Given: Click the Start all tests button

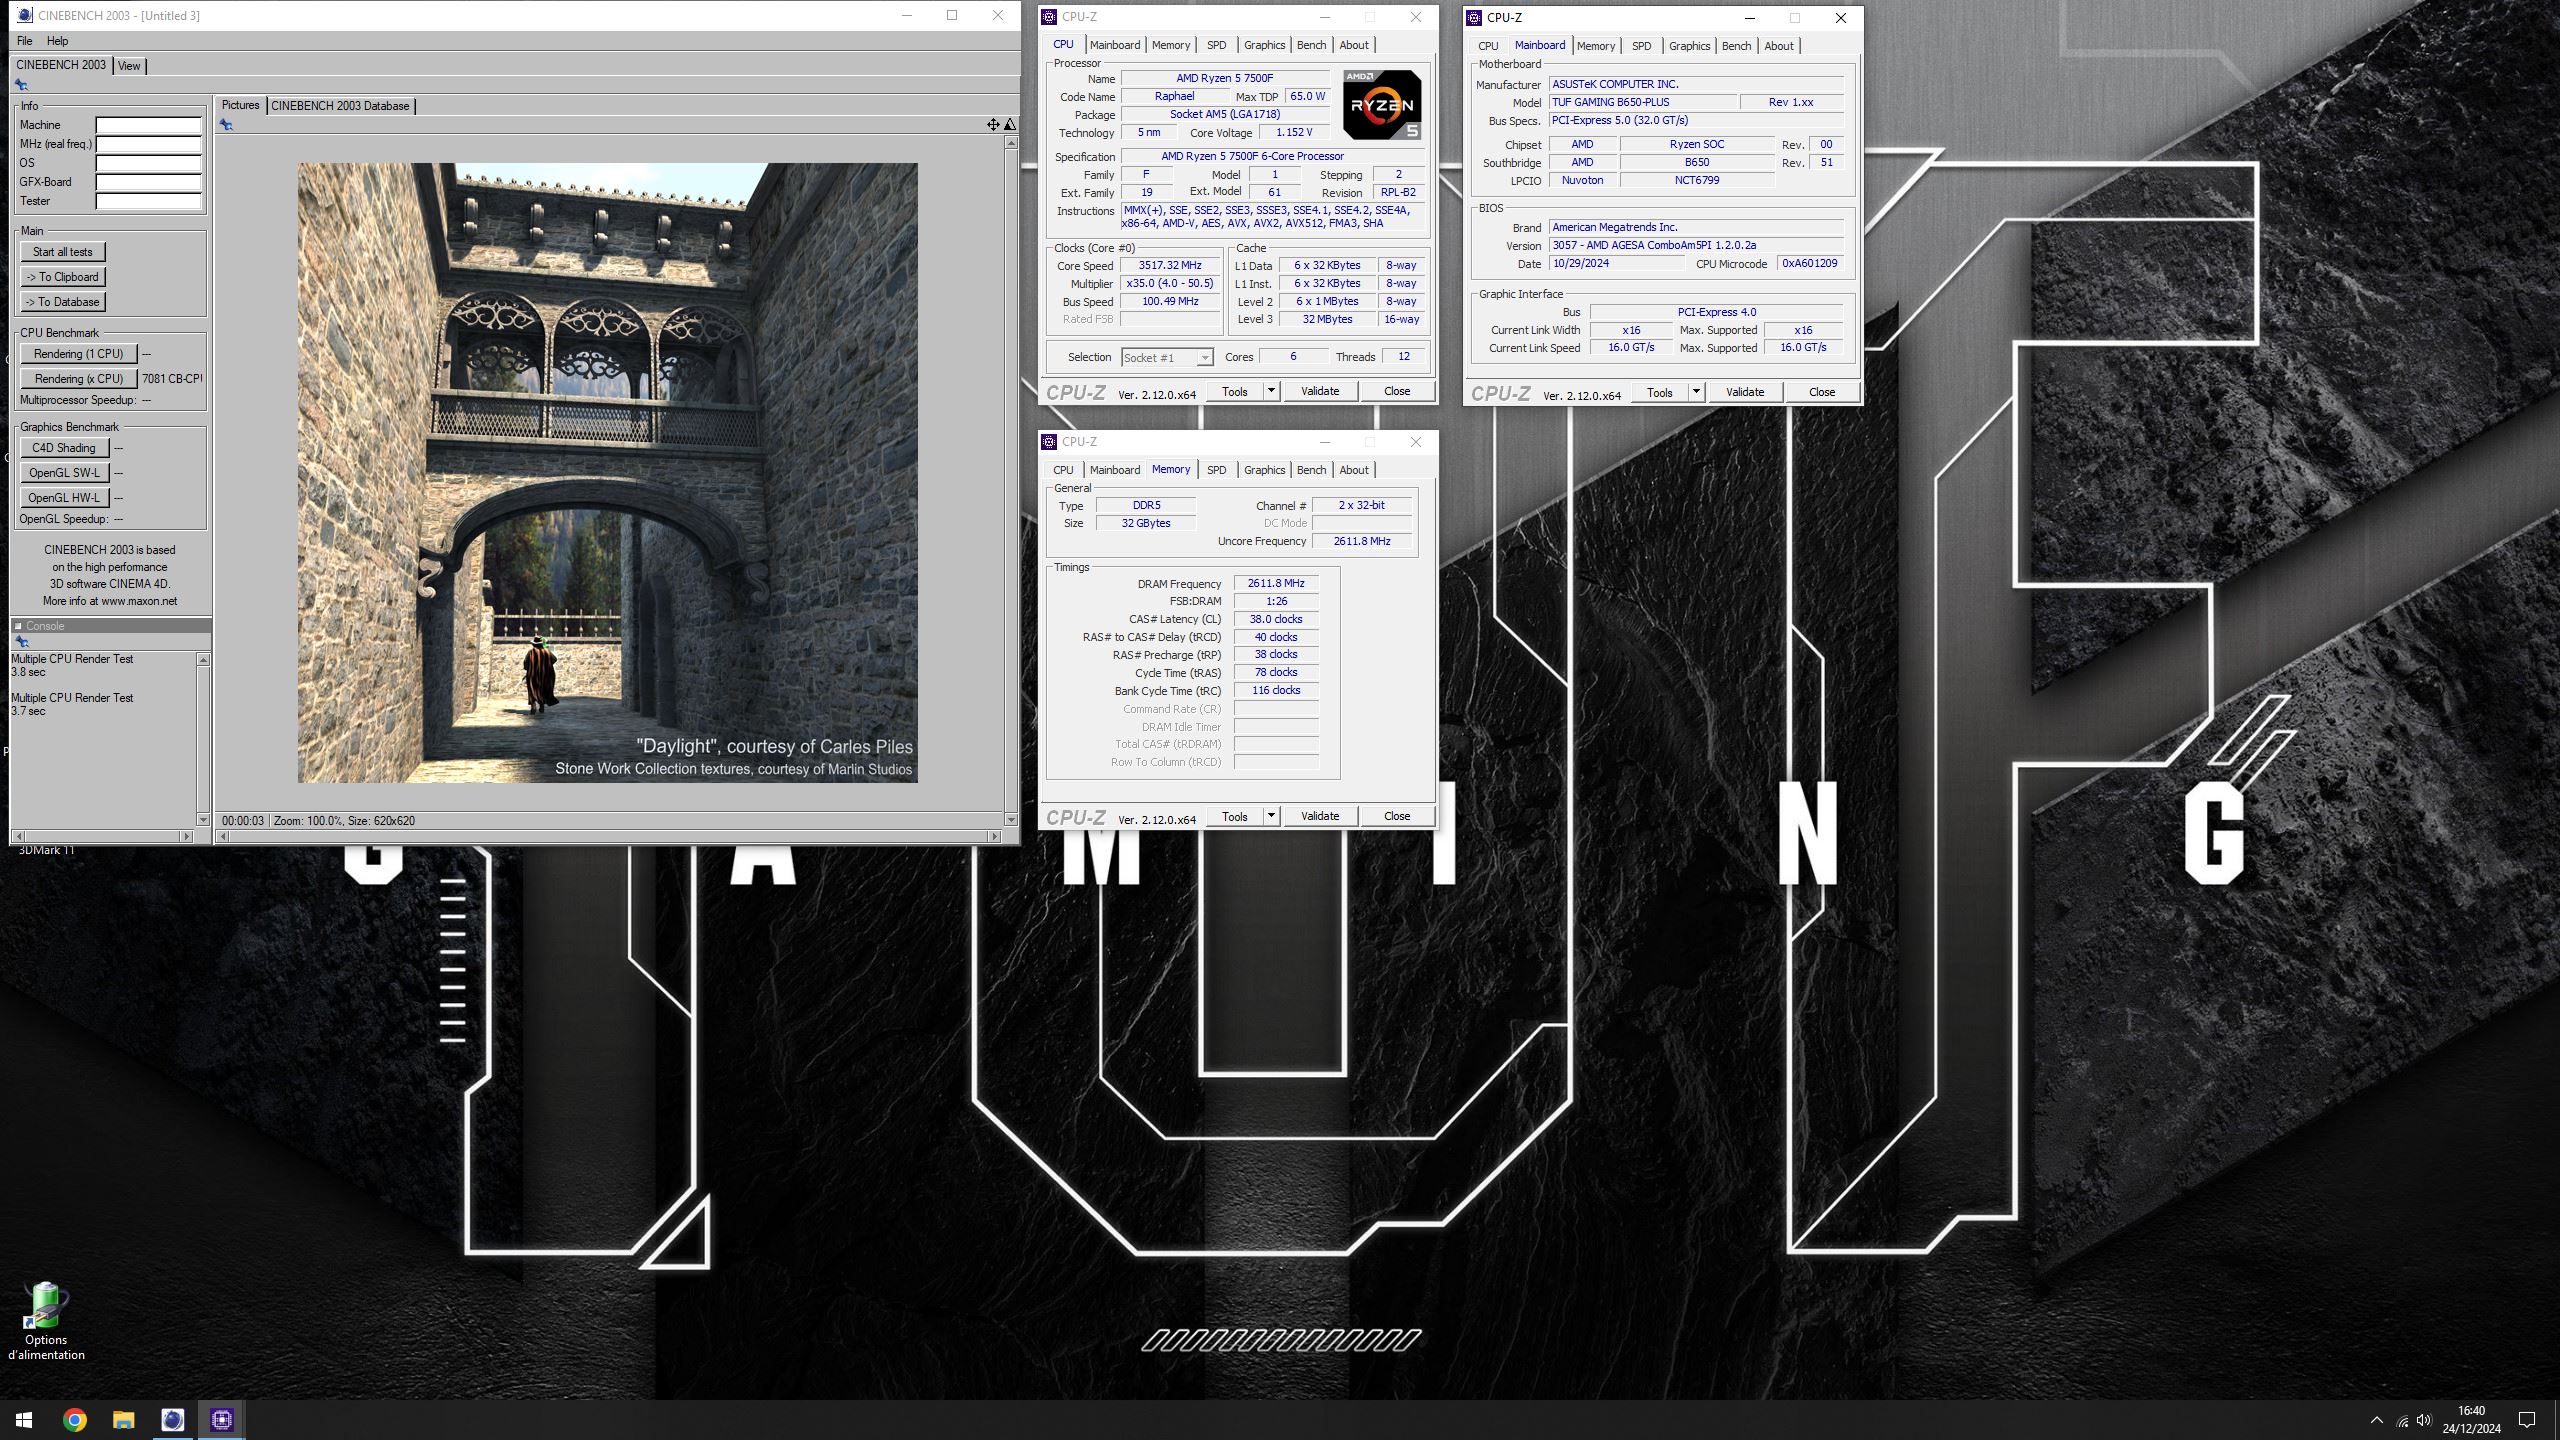Looking at the screenshot, I should pos(63,252).
